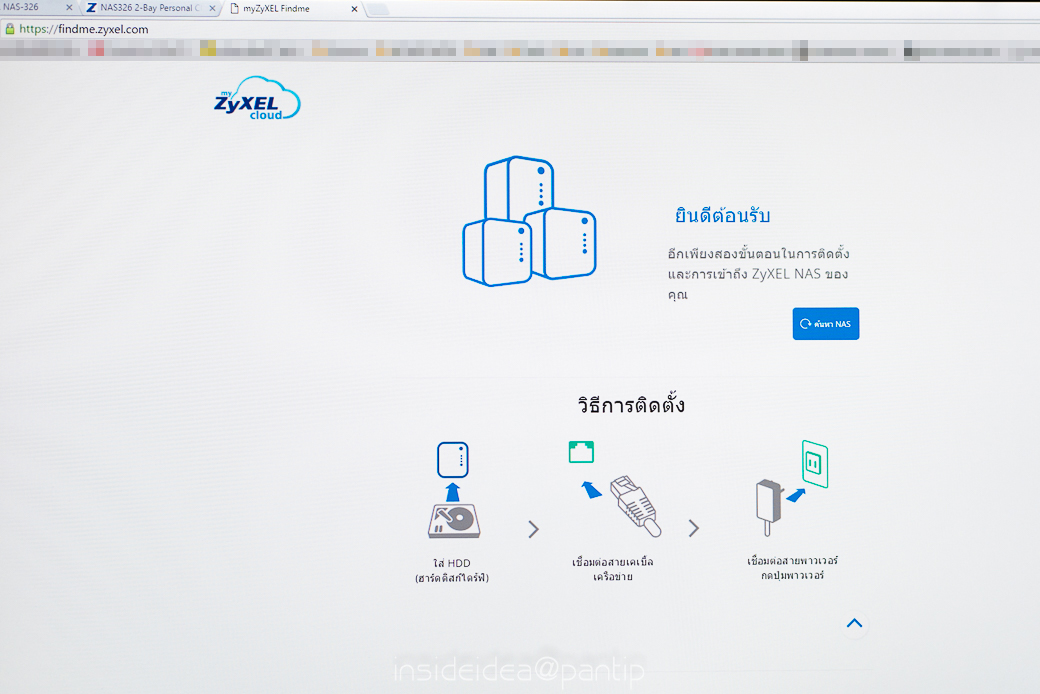Click the insert HDD step icon
Screen dimensions: 1040x694
[x=454, y=490]
